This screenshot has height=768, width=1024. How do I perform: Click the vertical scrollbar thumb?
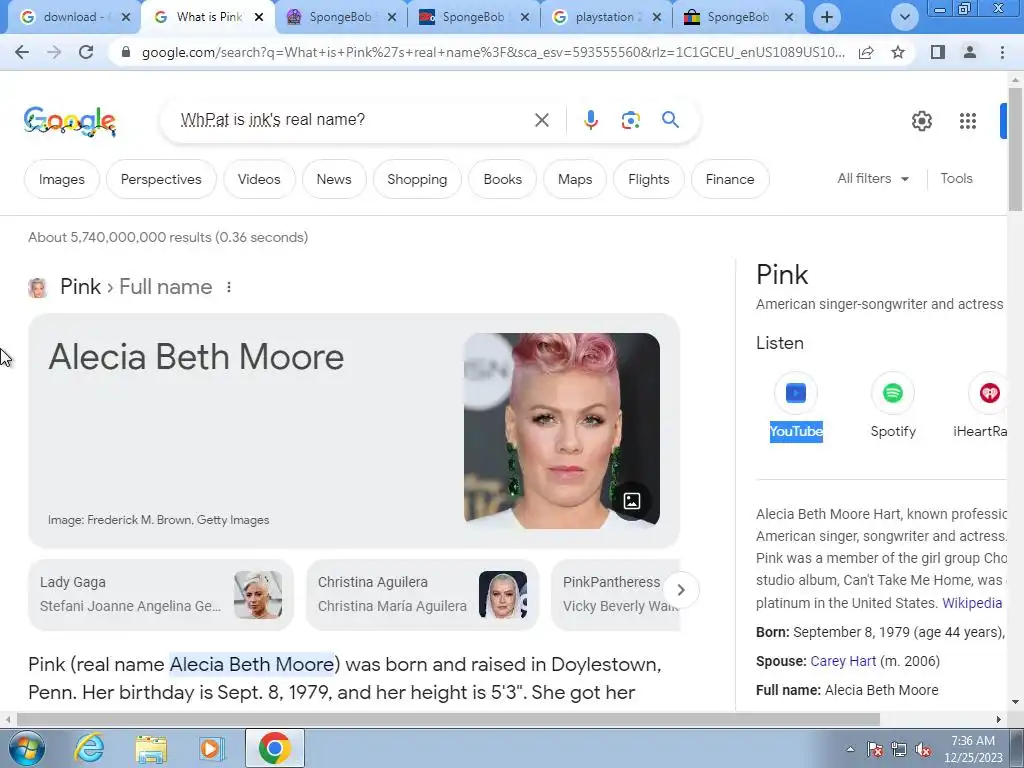click(1016, 149)
